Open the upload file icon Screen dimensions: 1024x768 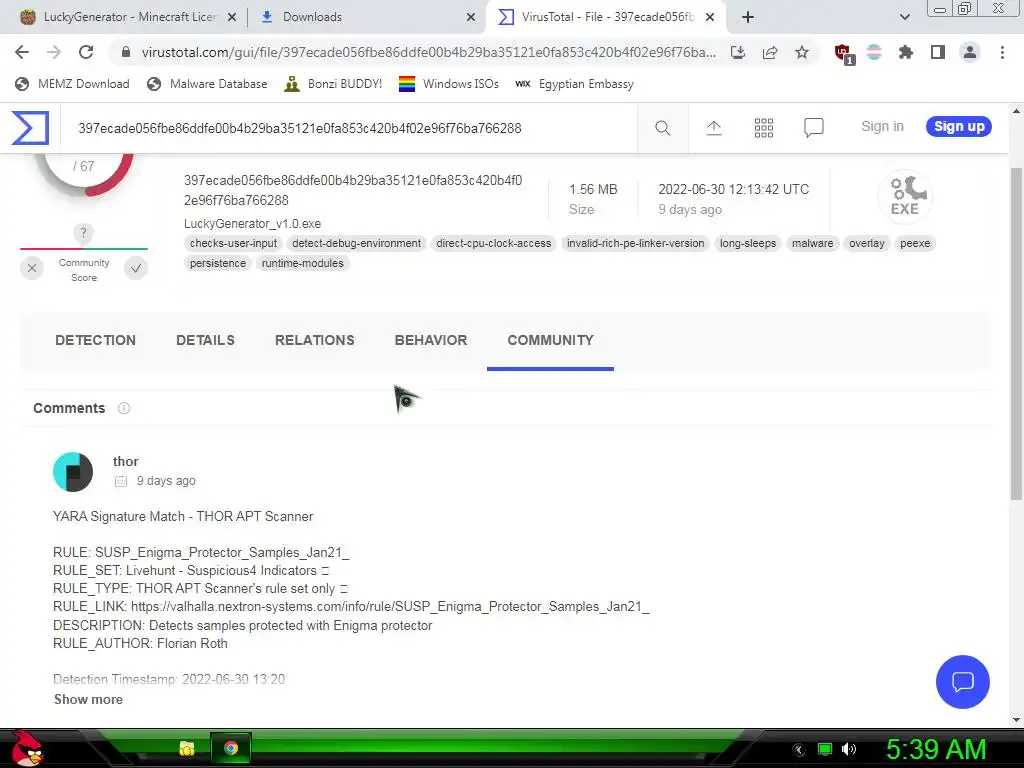pos(714,128)
